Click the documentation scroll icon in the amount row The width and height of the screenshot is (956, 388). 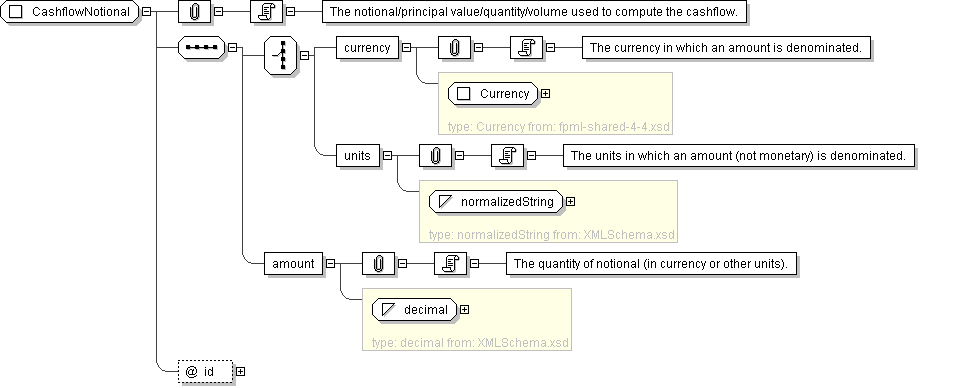point(450,264)
